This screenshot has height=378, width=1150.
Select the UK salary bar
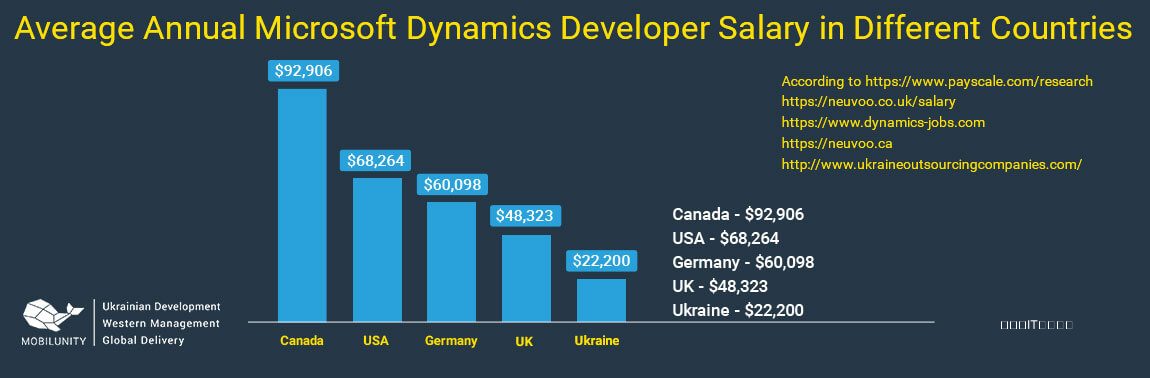coord(526,278)
